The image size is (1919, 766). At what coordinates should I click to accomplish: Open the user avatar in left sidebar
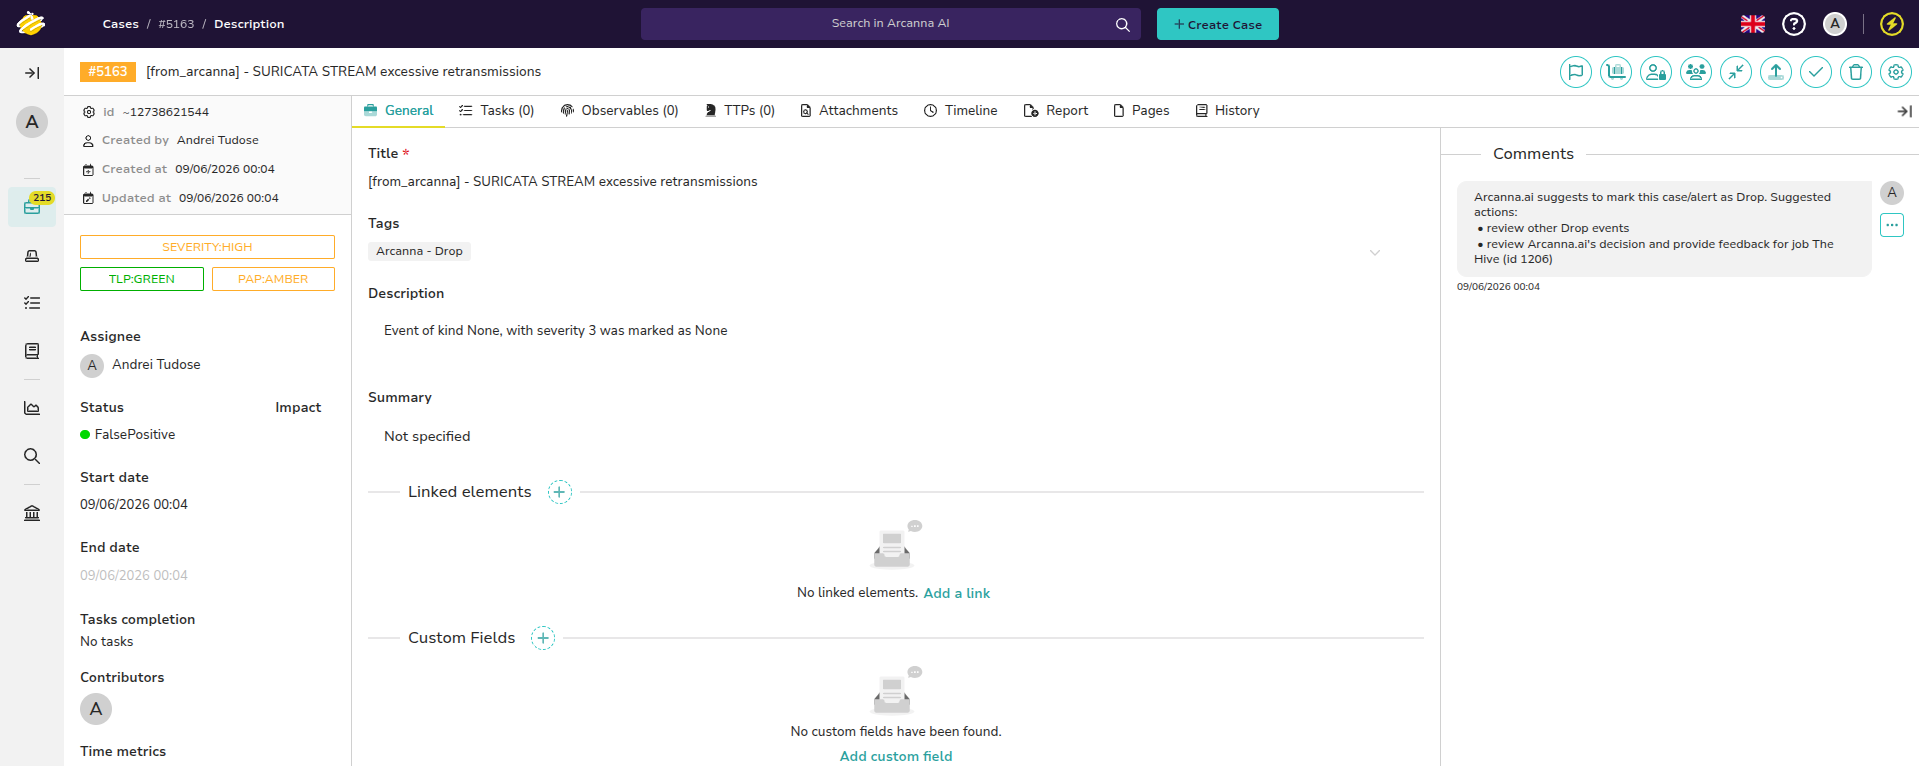click(x=32, y=122)
